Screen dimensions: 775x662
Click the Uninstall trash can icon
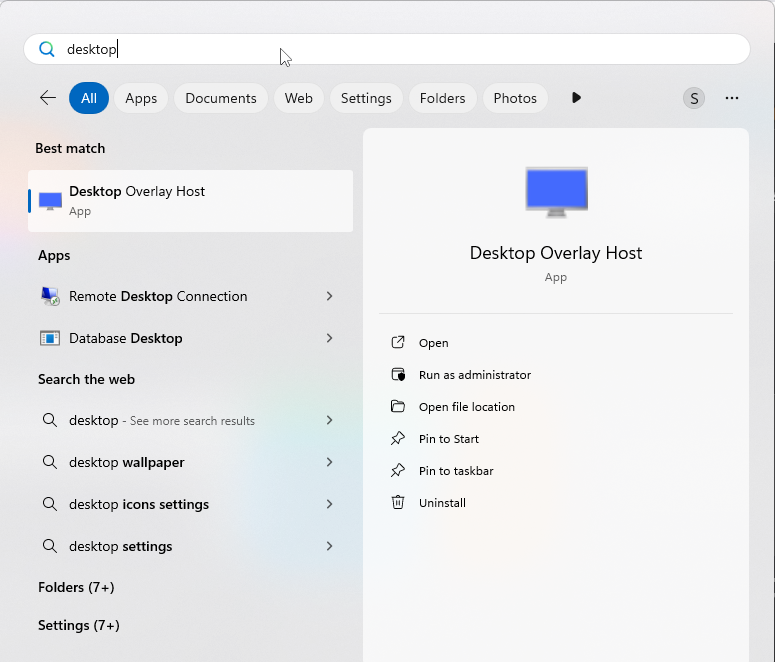tap(398, 502)
